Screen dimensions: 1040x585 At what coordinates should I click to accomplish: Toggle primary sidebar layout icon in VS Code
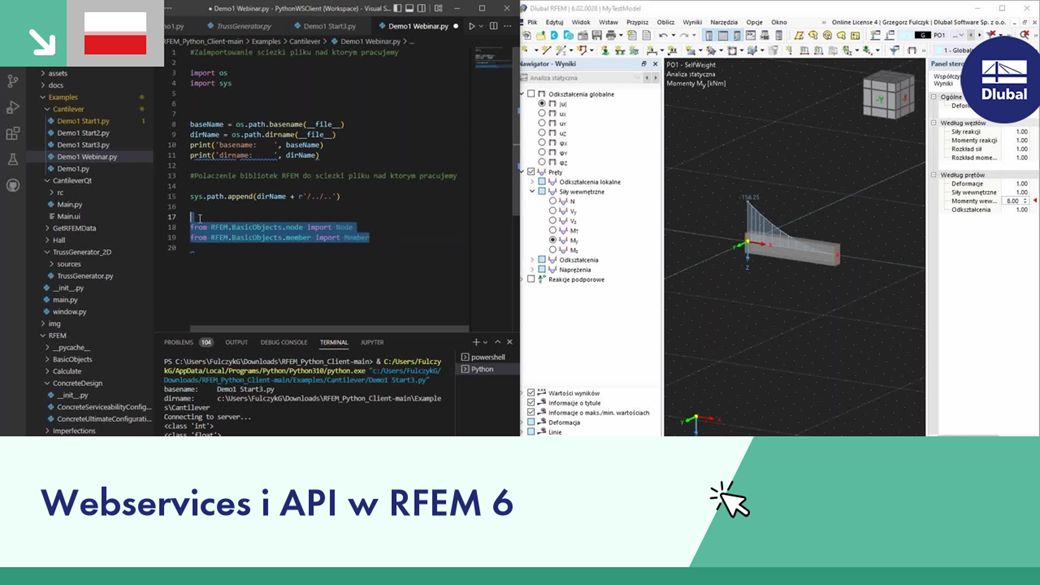coord(397,8)
